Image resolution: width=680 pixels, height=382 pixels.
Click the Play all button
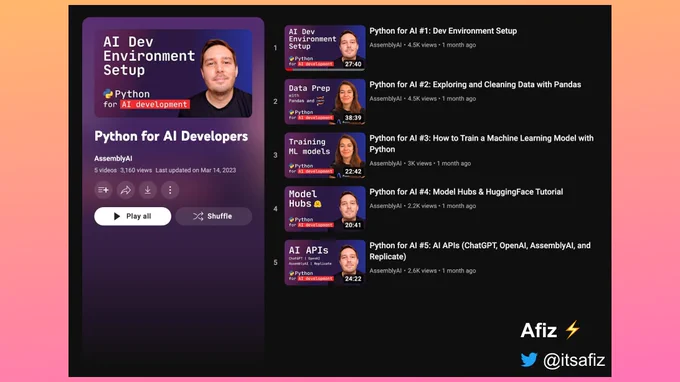[133, 216]
